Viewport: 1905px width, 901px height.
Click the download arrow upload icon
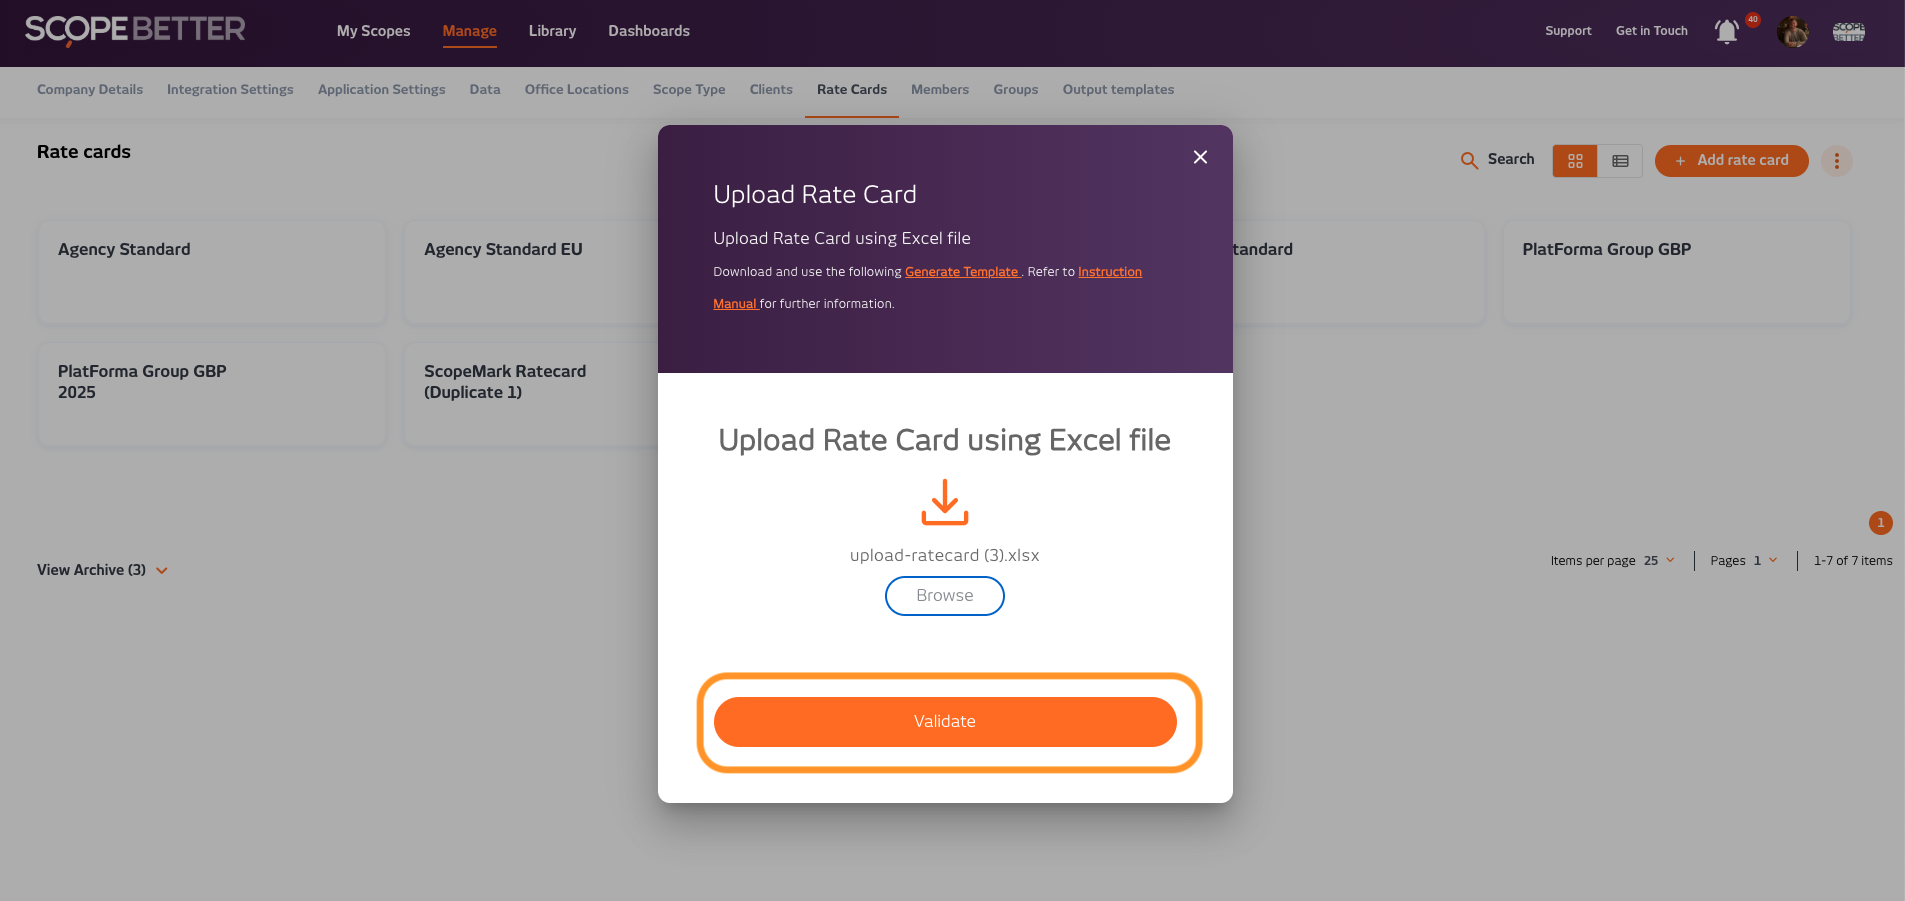(944, 502)
